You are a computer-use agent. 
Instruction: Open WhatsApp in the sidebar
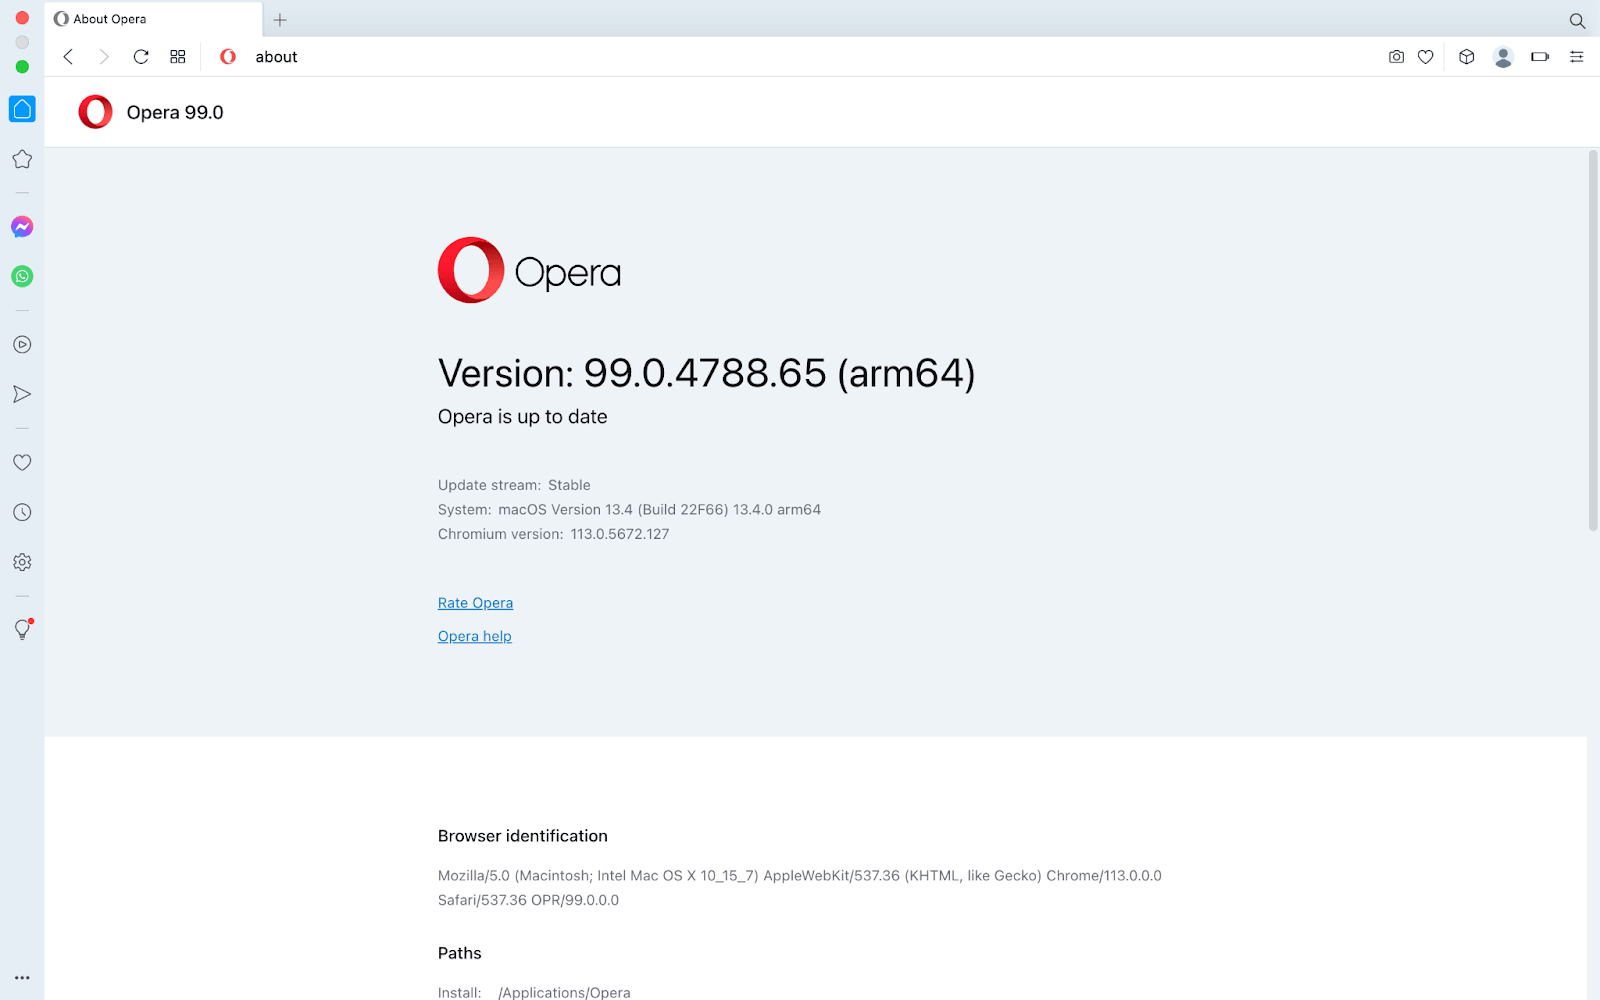click(22, 277)
